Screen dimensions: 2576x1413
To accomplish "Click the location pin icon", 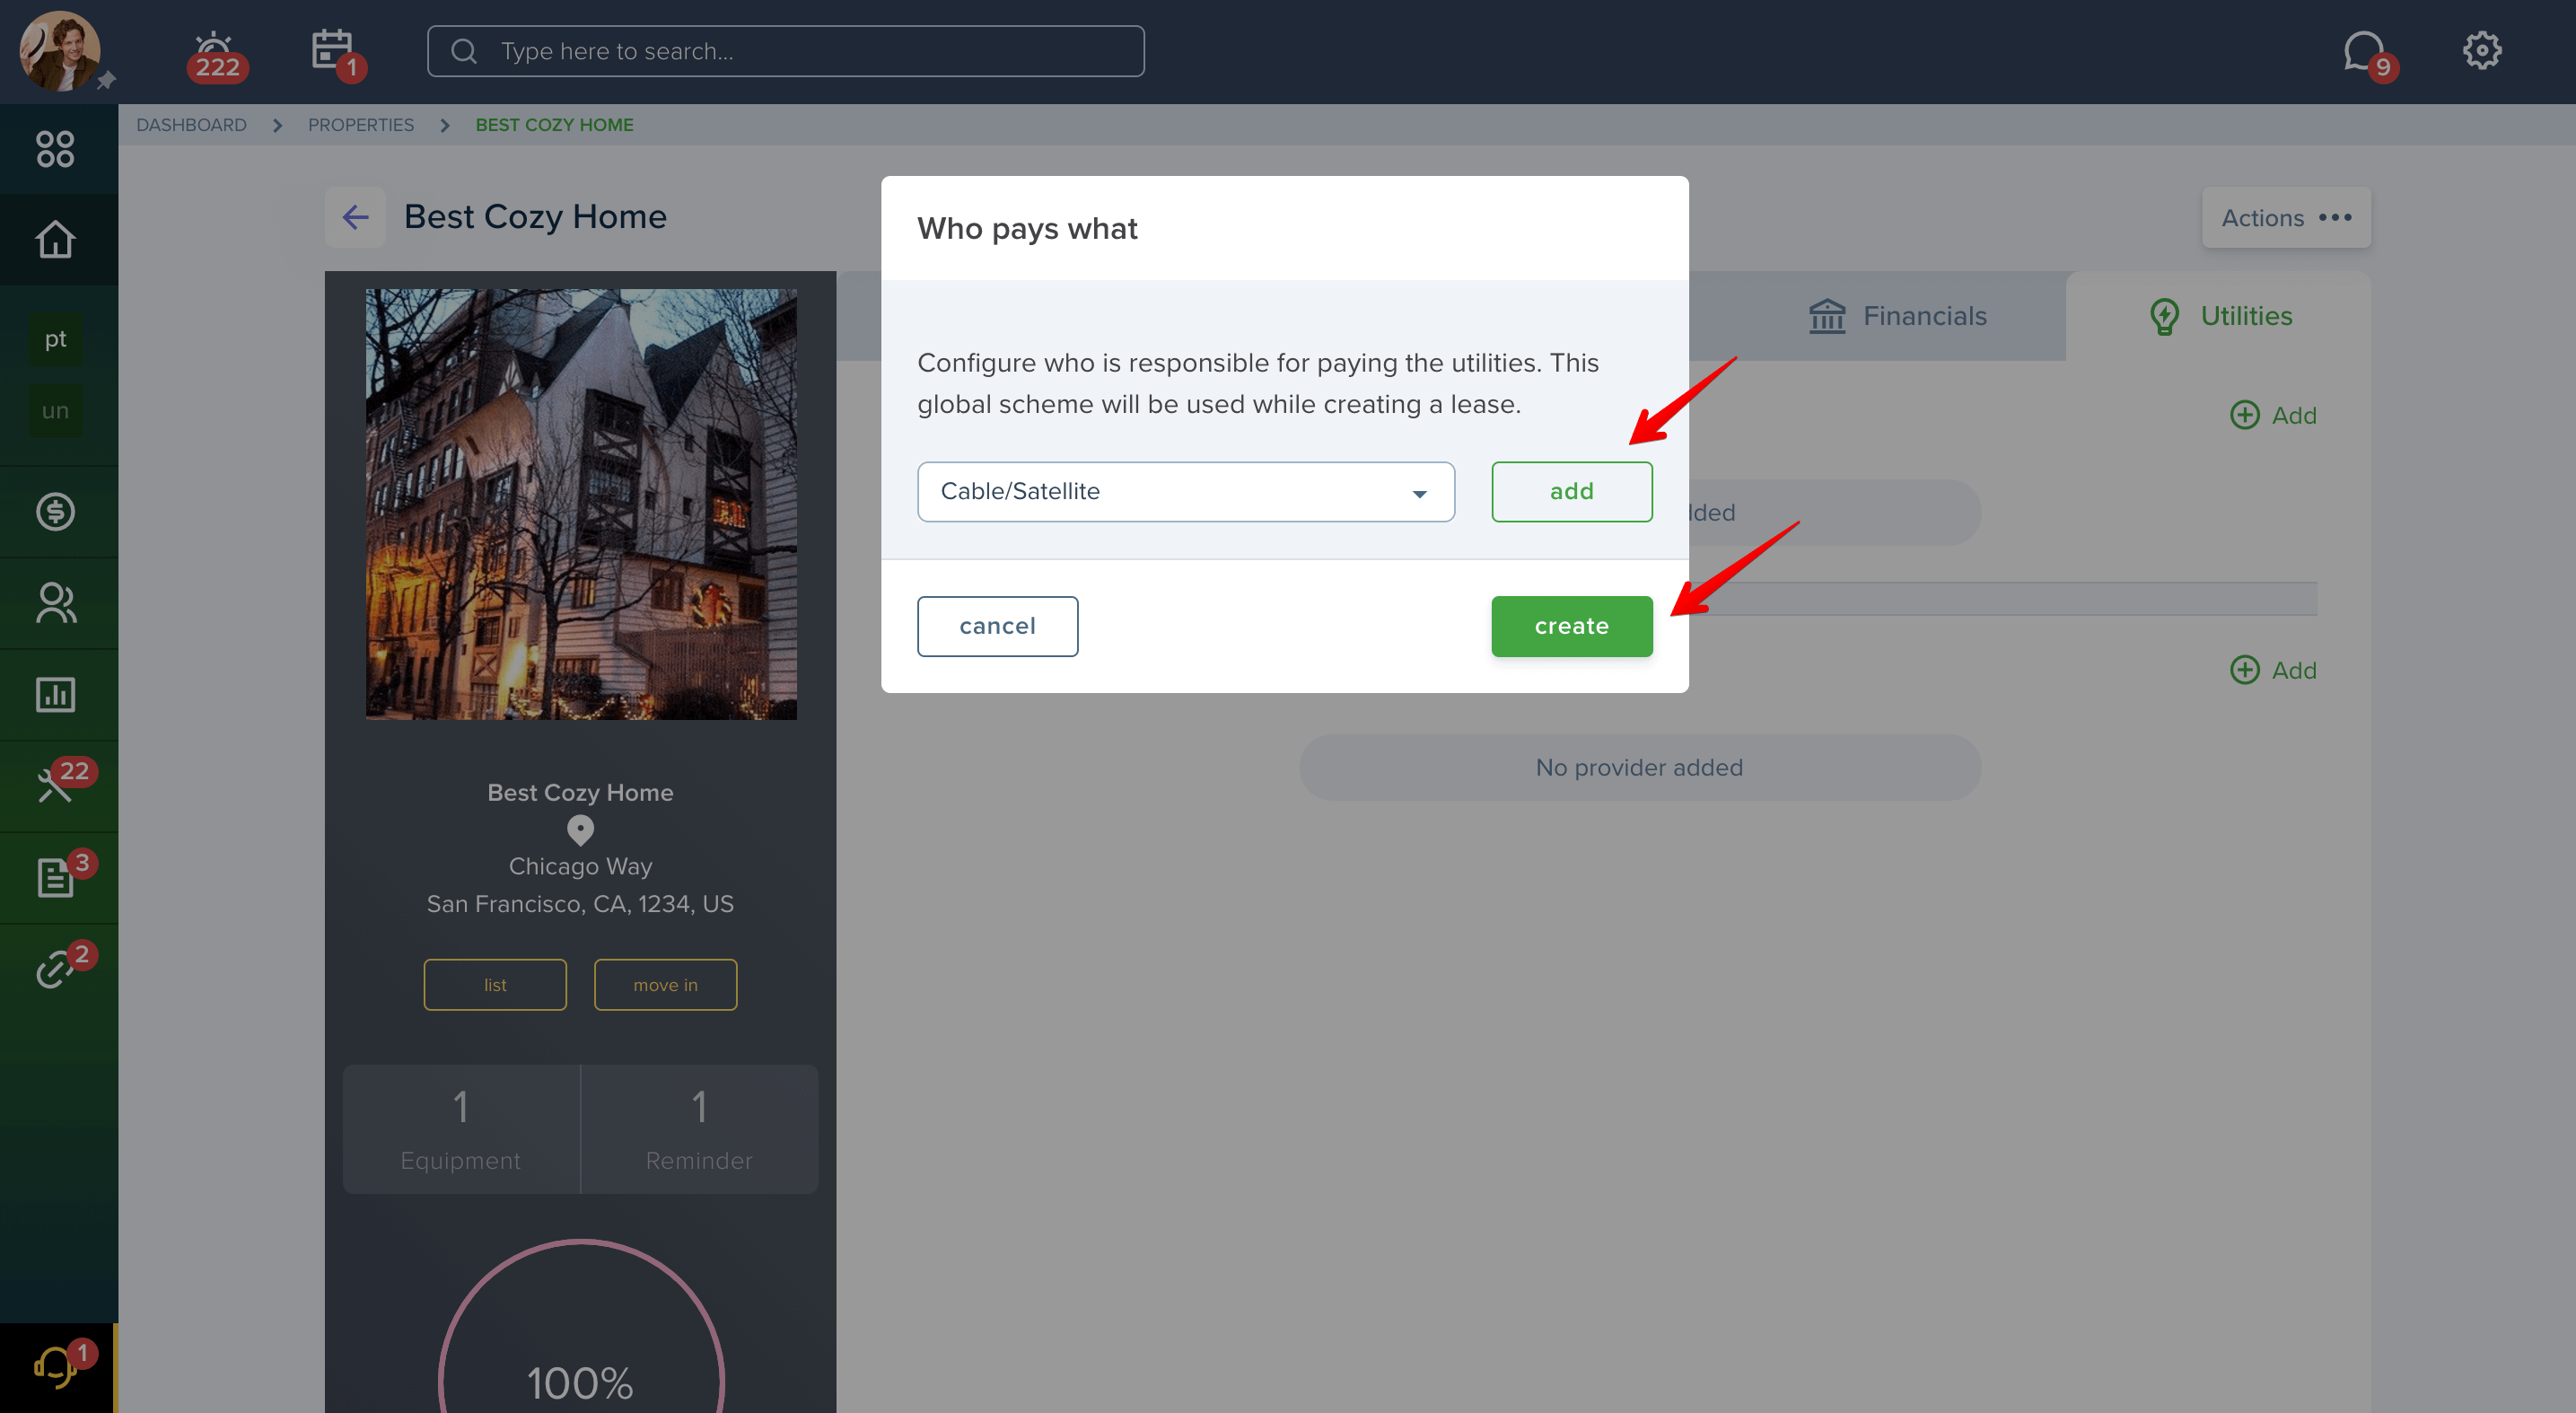I will click(580, 830).
